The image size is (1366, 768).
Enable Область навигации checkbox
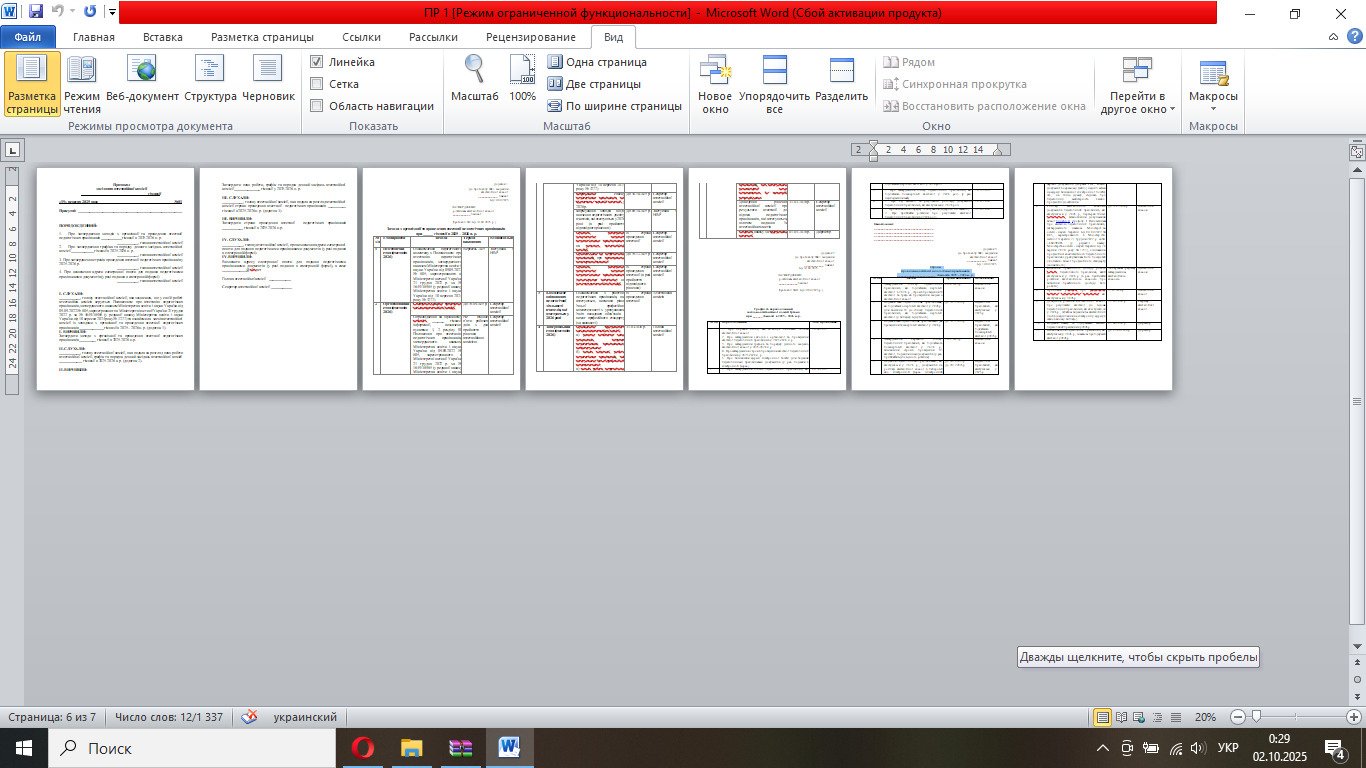pos(317,106)
